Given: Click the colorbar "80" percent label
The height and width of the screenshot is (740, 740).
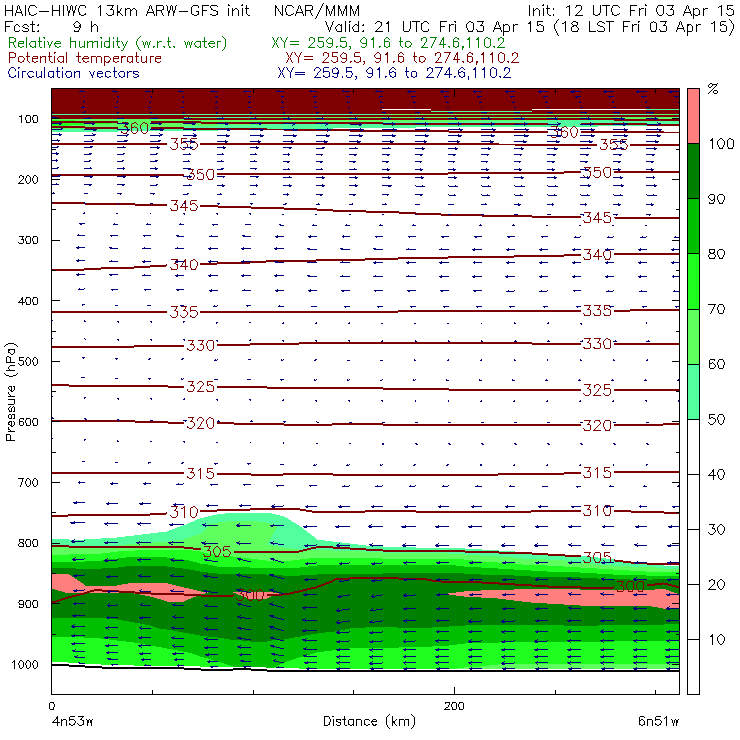Looking at the screenshot, I should coord(716,254).
